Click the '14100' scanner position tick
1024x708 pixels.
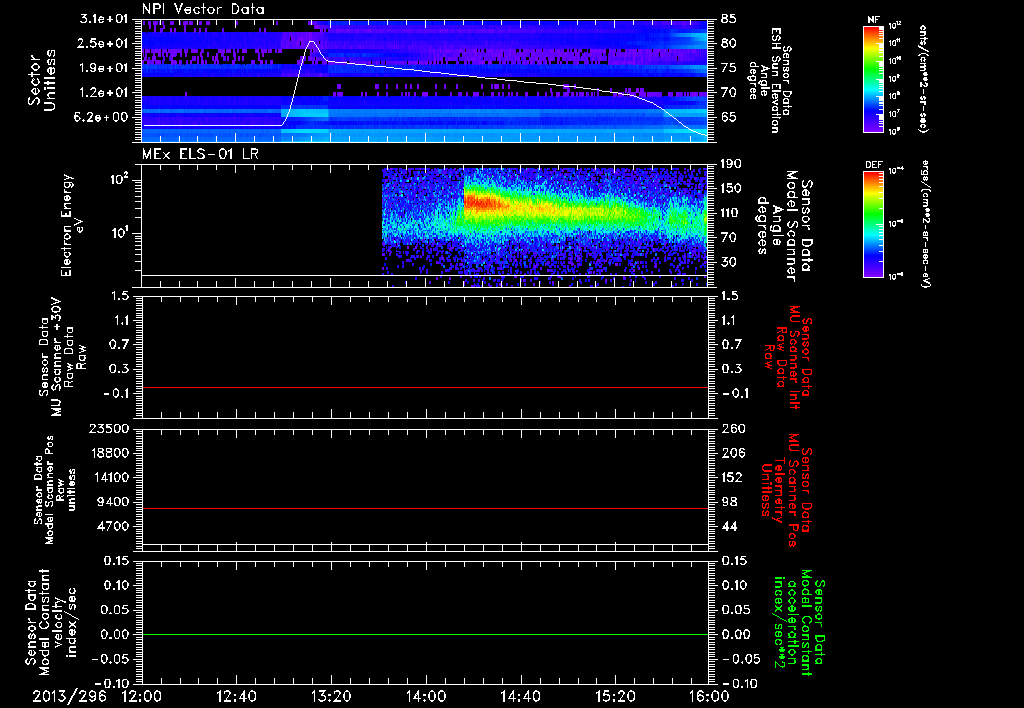[110, 477]
